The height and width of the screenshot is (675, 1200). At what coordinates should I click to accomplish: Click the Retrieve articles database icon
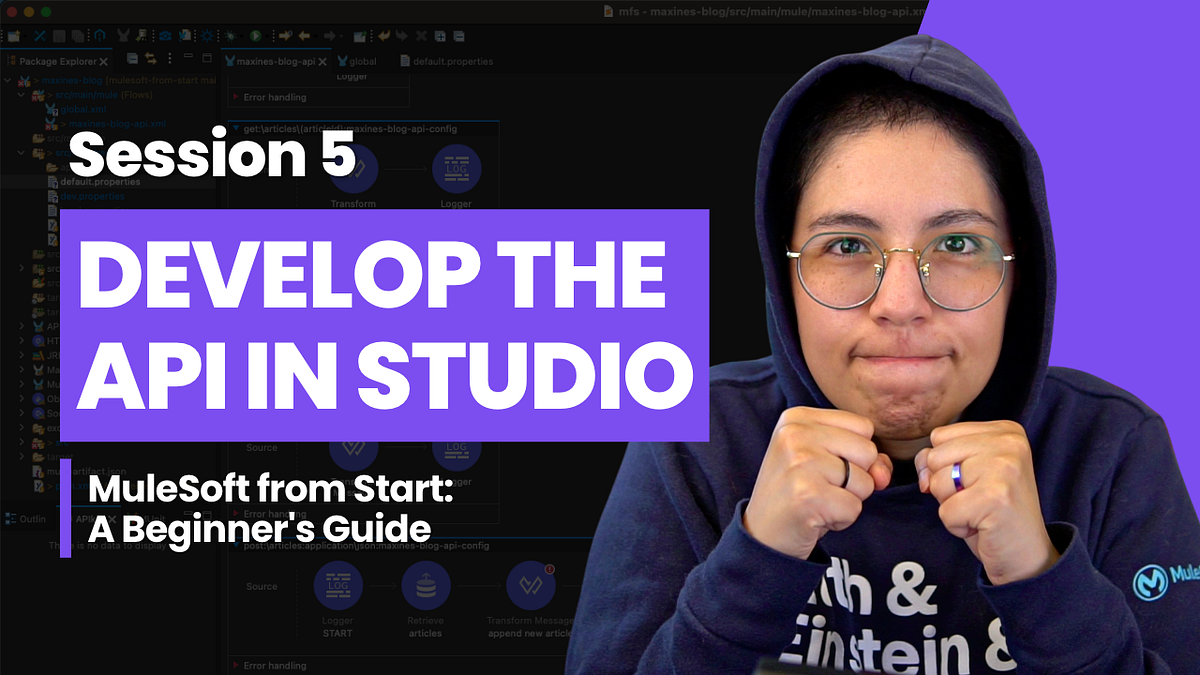point(426,586)
